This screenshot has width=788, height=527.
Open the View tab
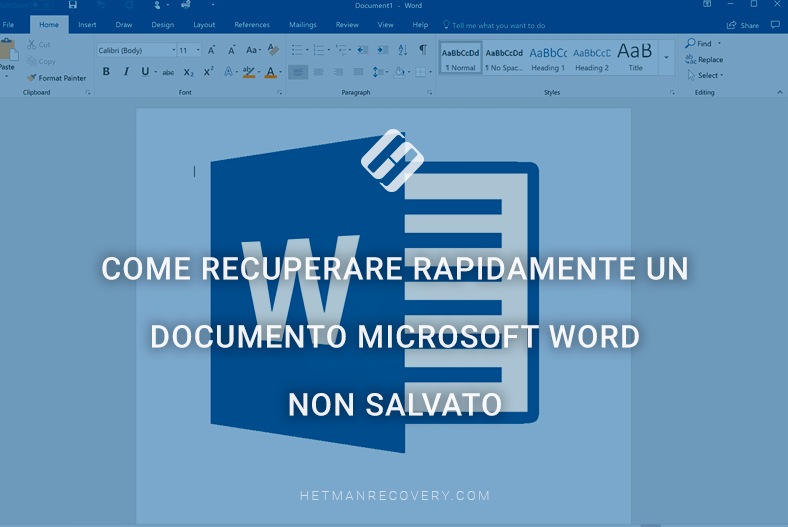(x=385, y=25)
